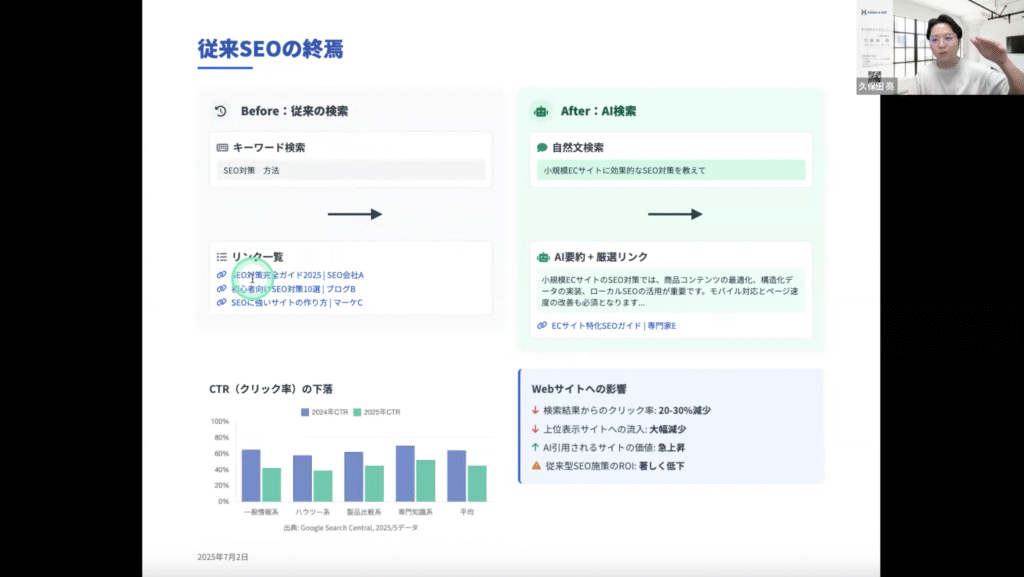
Task: Click the history clock icon beside Before
Action: 222,112
